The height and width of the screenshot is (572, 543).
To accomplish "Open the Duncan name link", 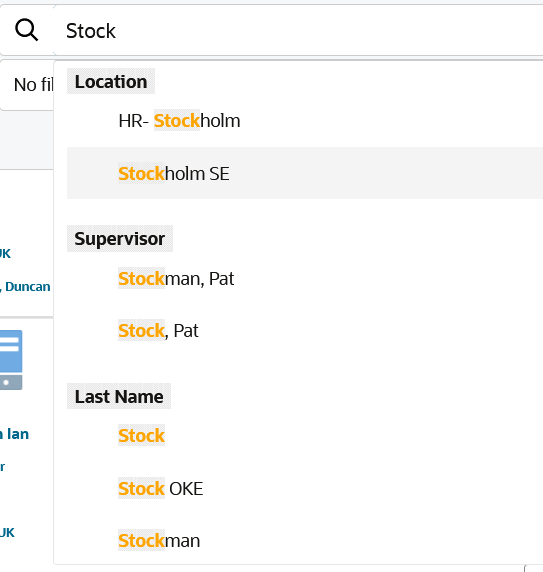I will tap(26, 287).
